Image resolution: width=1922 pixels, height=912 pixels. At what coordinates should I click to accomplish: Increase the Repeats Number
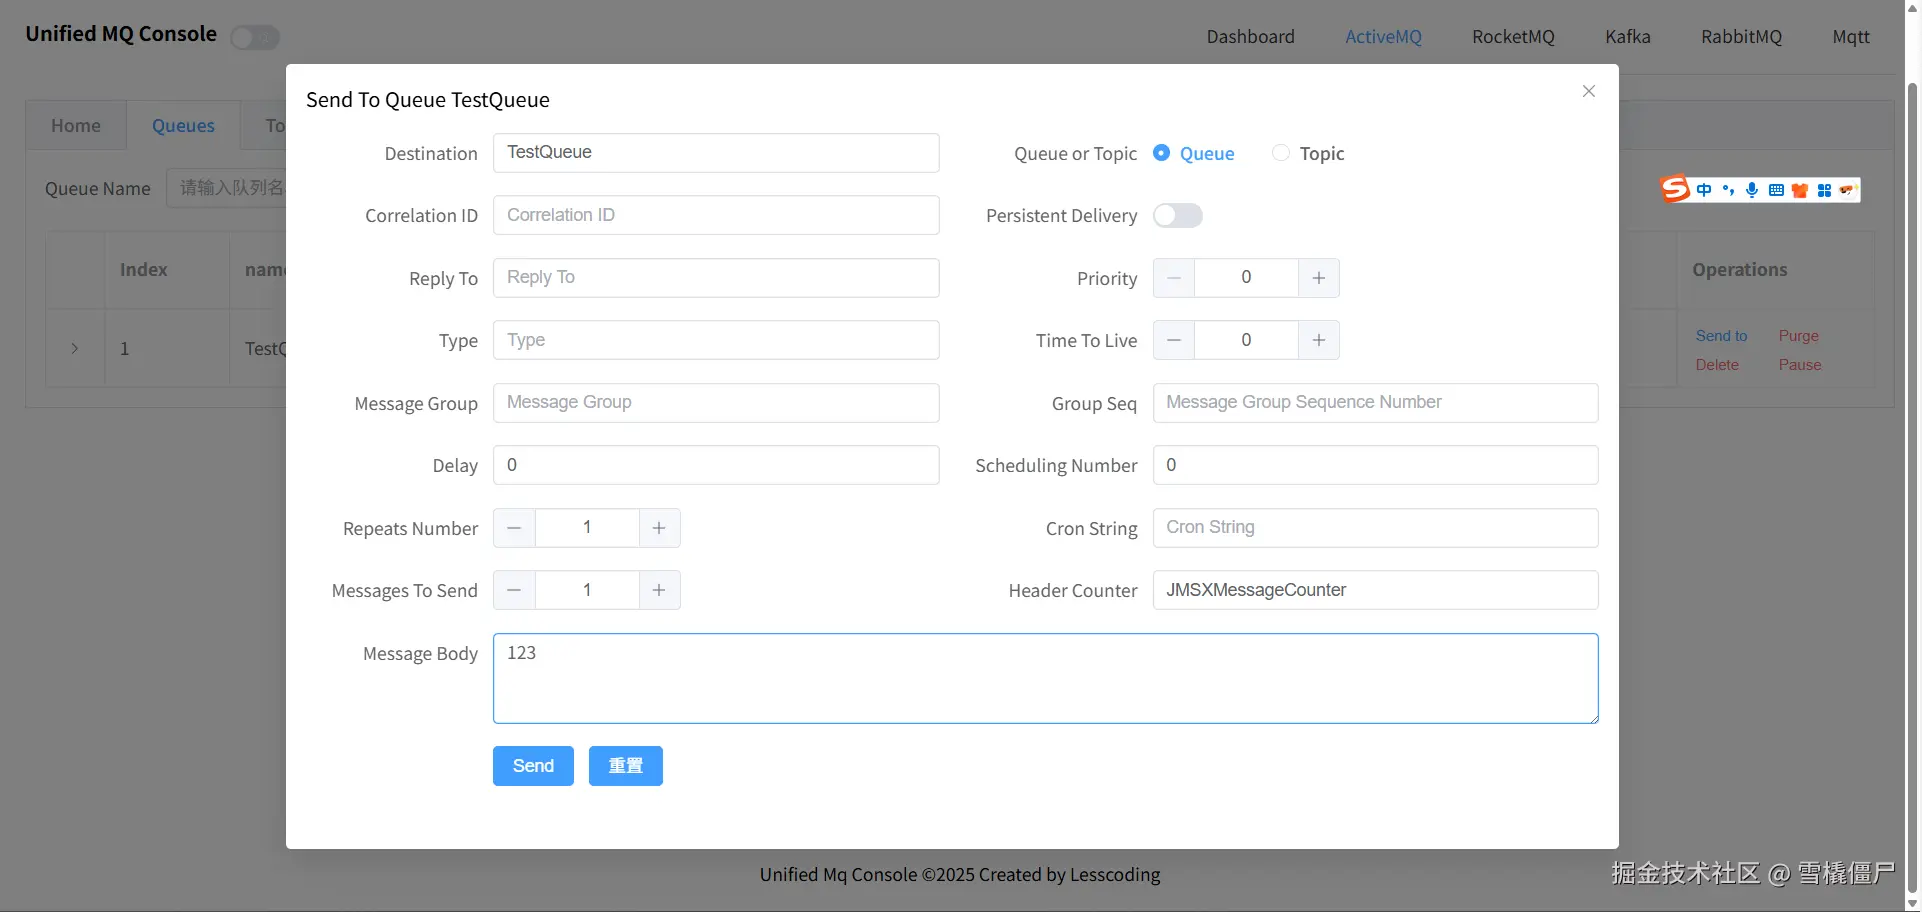pyautogui.click(x=659, y=528)
